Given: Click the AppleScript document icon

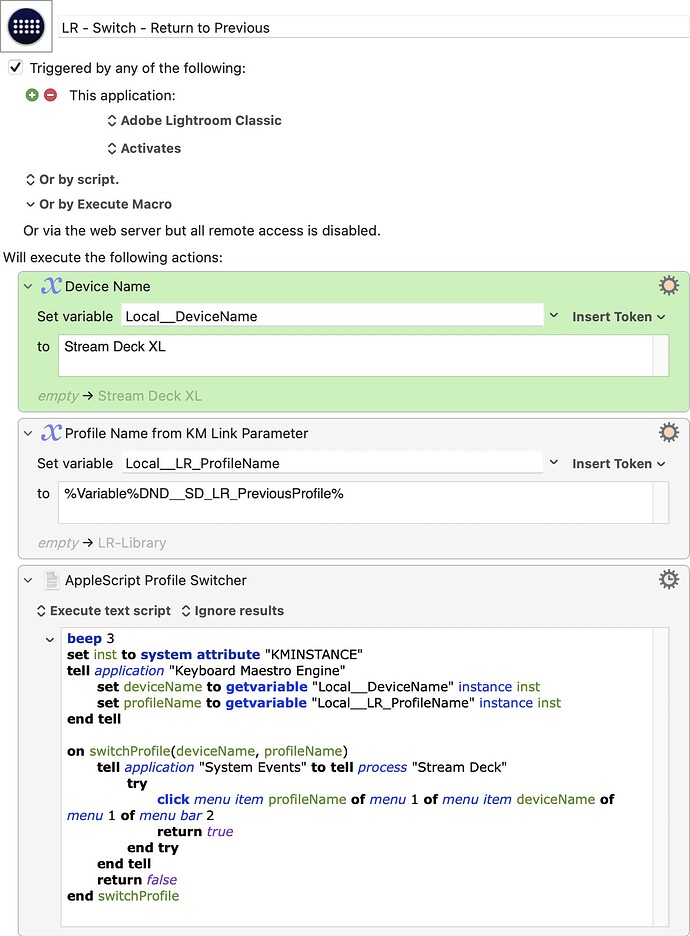Looking at the screenshot, I should pyautogui.click(x=52, y=580).
